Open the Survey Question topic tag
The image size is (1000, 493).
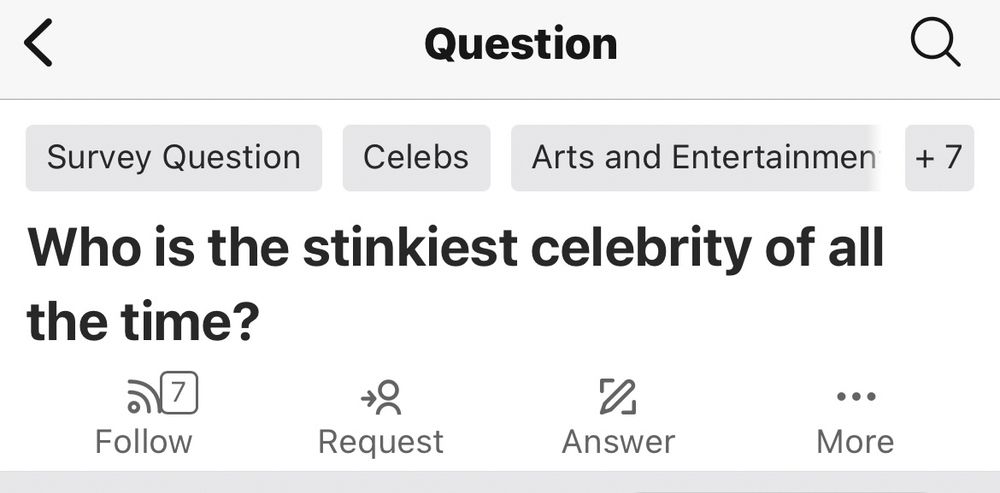point(173,158)
